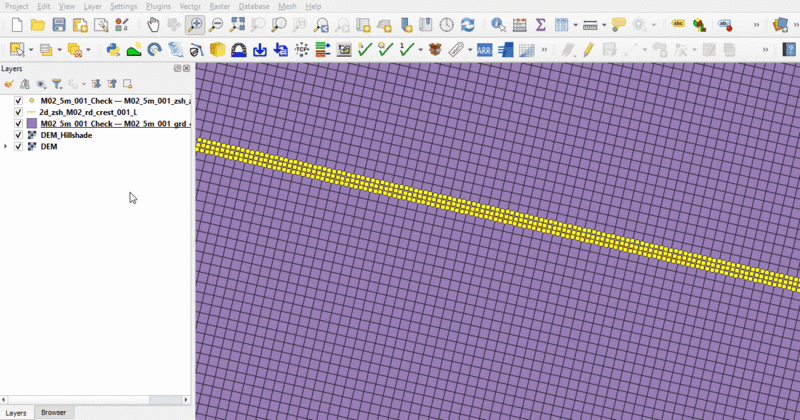The height and width of the screenshot is (420, 800).
Task: Uncheck the DEM_Hillshade layer checkbox
Action: click(x=18, y=135)
